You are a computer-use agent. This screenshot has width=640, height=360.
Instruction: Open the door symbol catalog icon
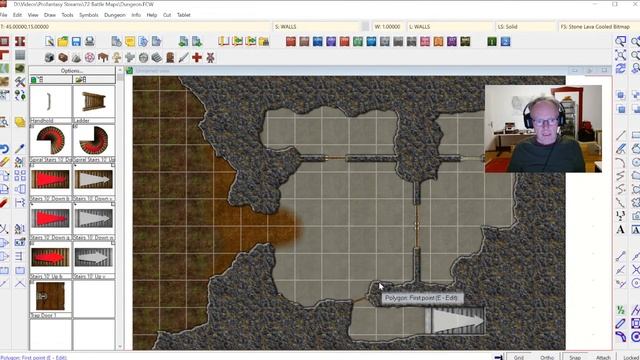pos(170,58)
